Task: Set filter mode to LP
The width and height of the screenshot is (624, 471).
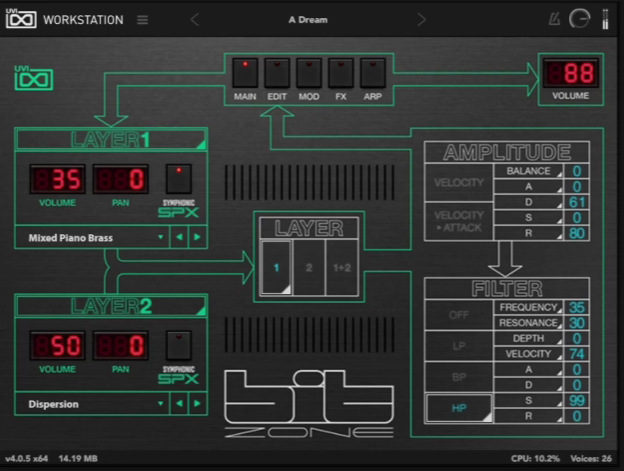Action: tap(459, 346)
